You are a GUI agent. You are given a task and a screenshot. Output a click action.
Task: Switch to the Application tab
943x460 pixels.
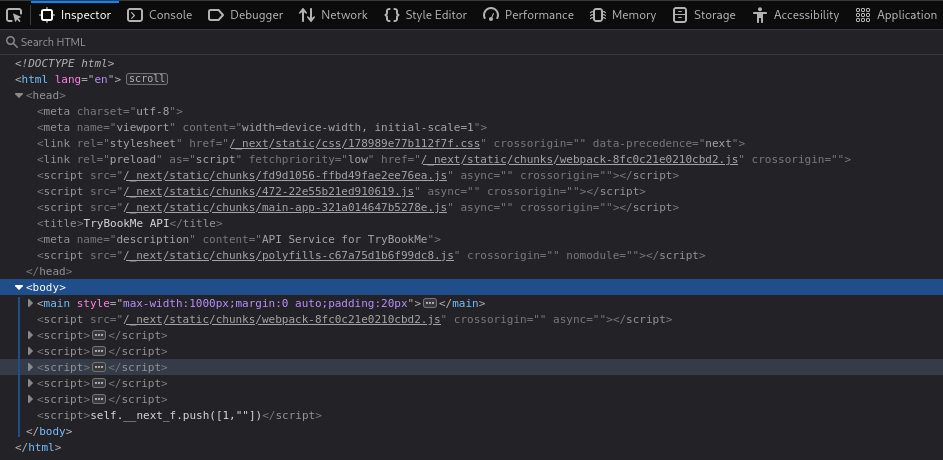coord(896,15)
